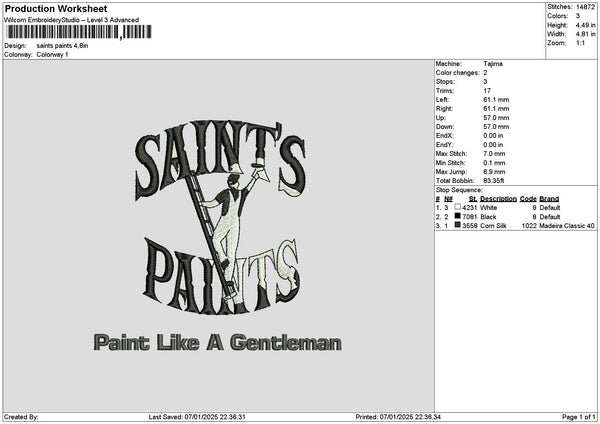600x424 pixels.
Task: Click the Total Bobbin value 83.35ft
Action: click(494, 181)
